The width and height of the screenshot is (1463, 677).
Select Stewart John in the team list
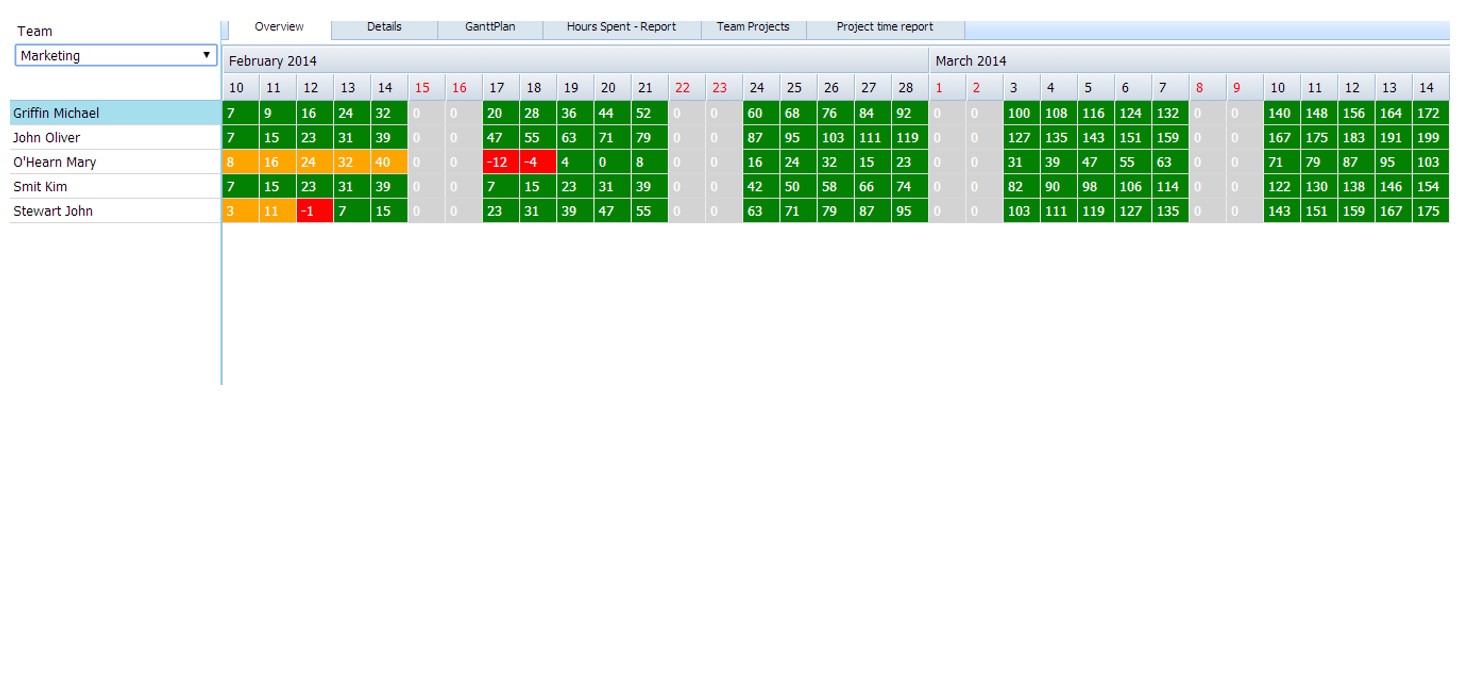tap(115, 211)
